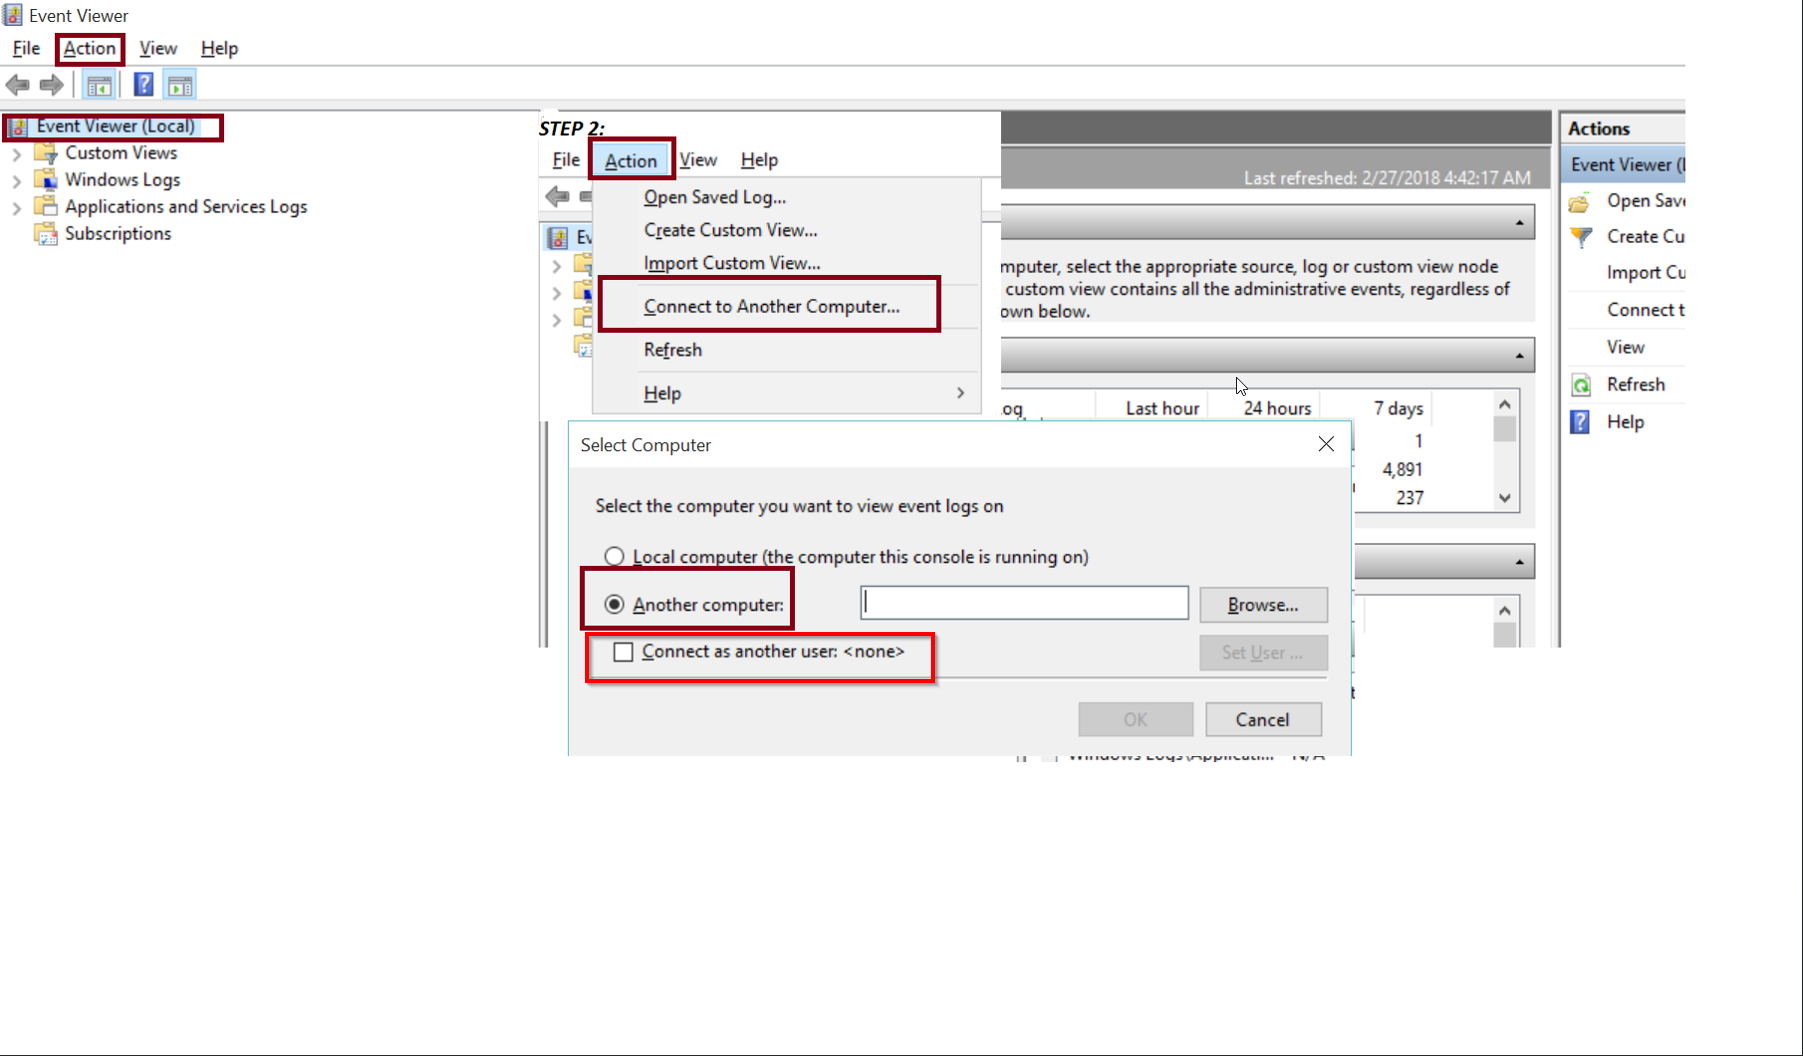Click the Action menu in STEP 2 inset
Image resolution: width=1803 pixels, height=1056 pixels.
631,160
